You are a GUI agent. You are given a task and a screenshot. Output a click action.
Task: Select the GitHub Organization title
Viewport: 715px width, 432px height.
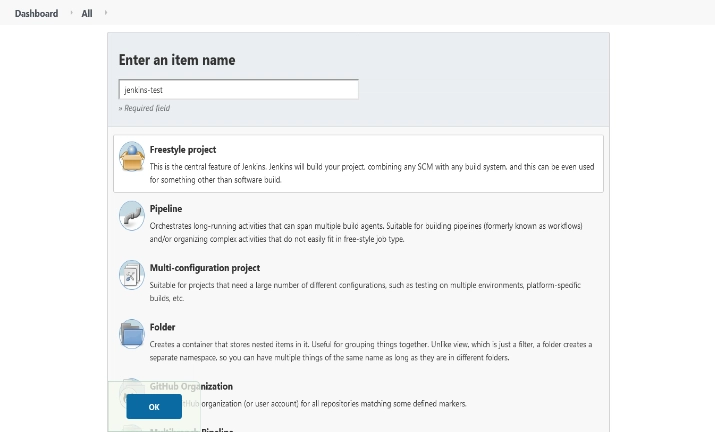click(x=191, y=386)
